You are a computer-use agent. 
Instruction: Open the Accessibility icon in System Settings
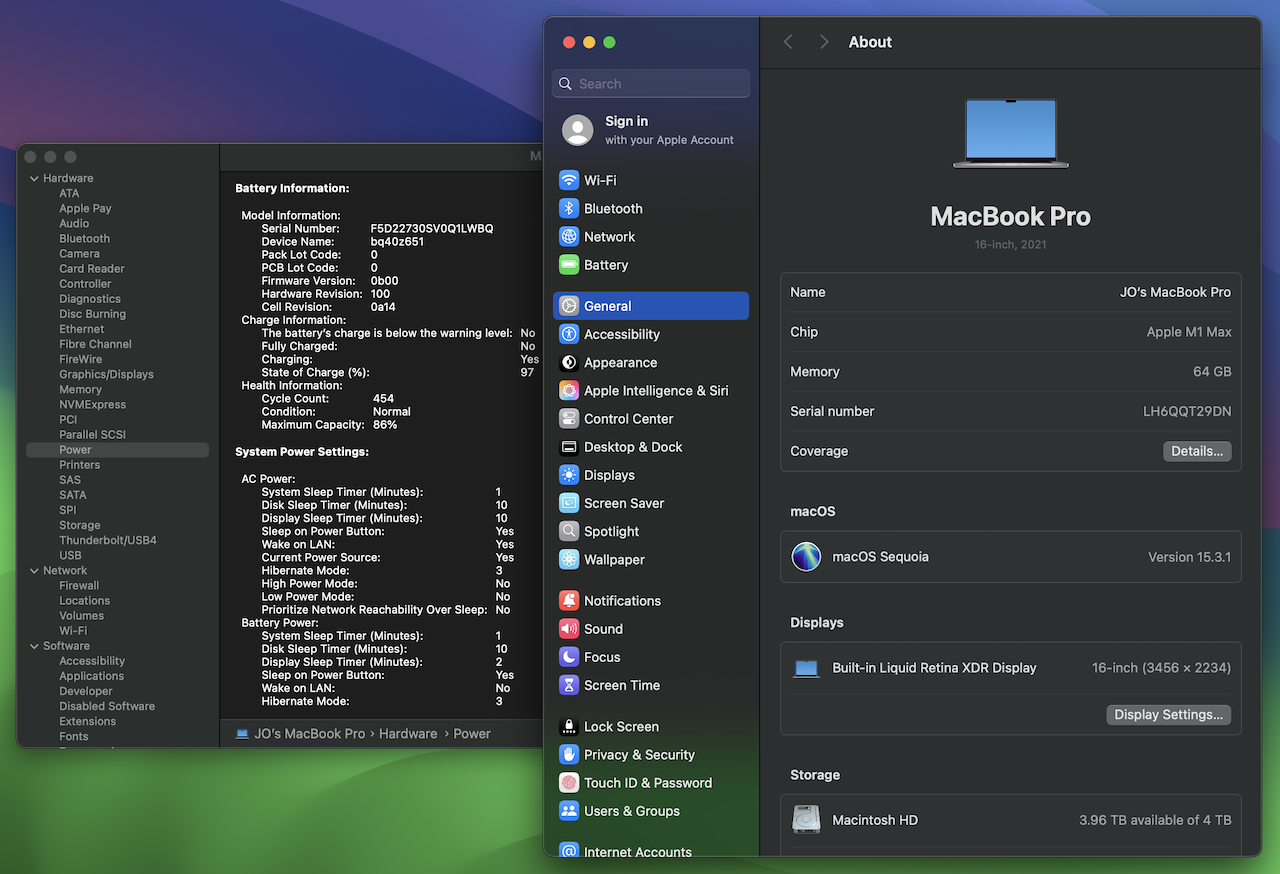tap(569, 334)
